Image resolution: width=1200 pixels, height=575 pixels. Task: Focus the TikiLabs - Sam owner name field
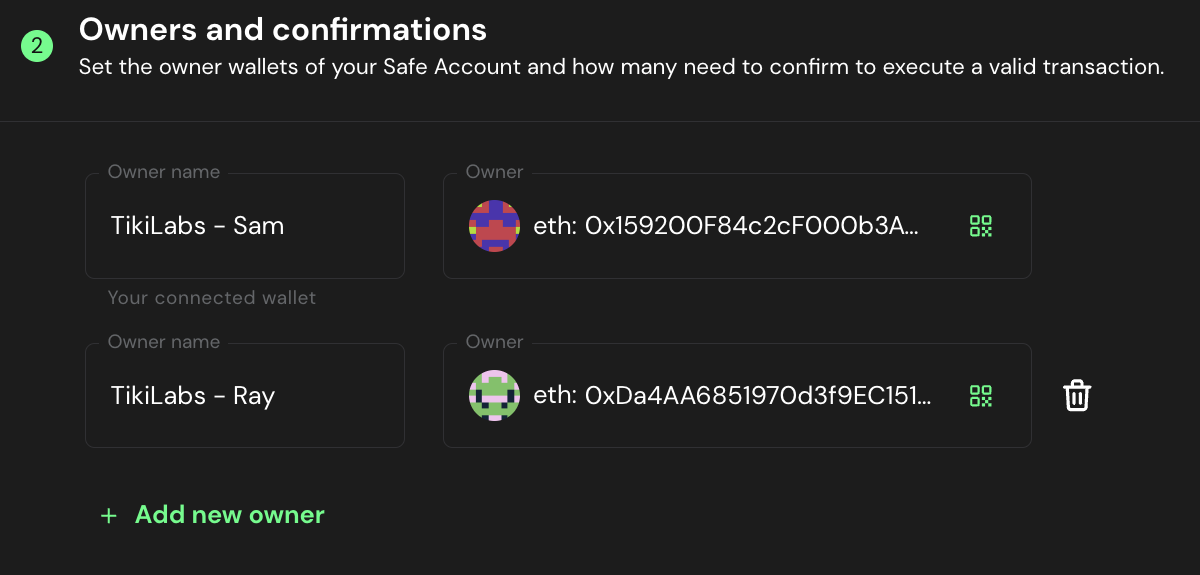[244, 226]
